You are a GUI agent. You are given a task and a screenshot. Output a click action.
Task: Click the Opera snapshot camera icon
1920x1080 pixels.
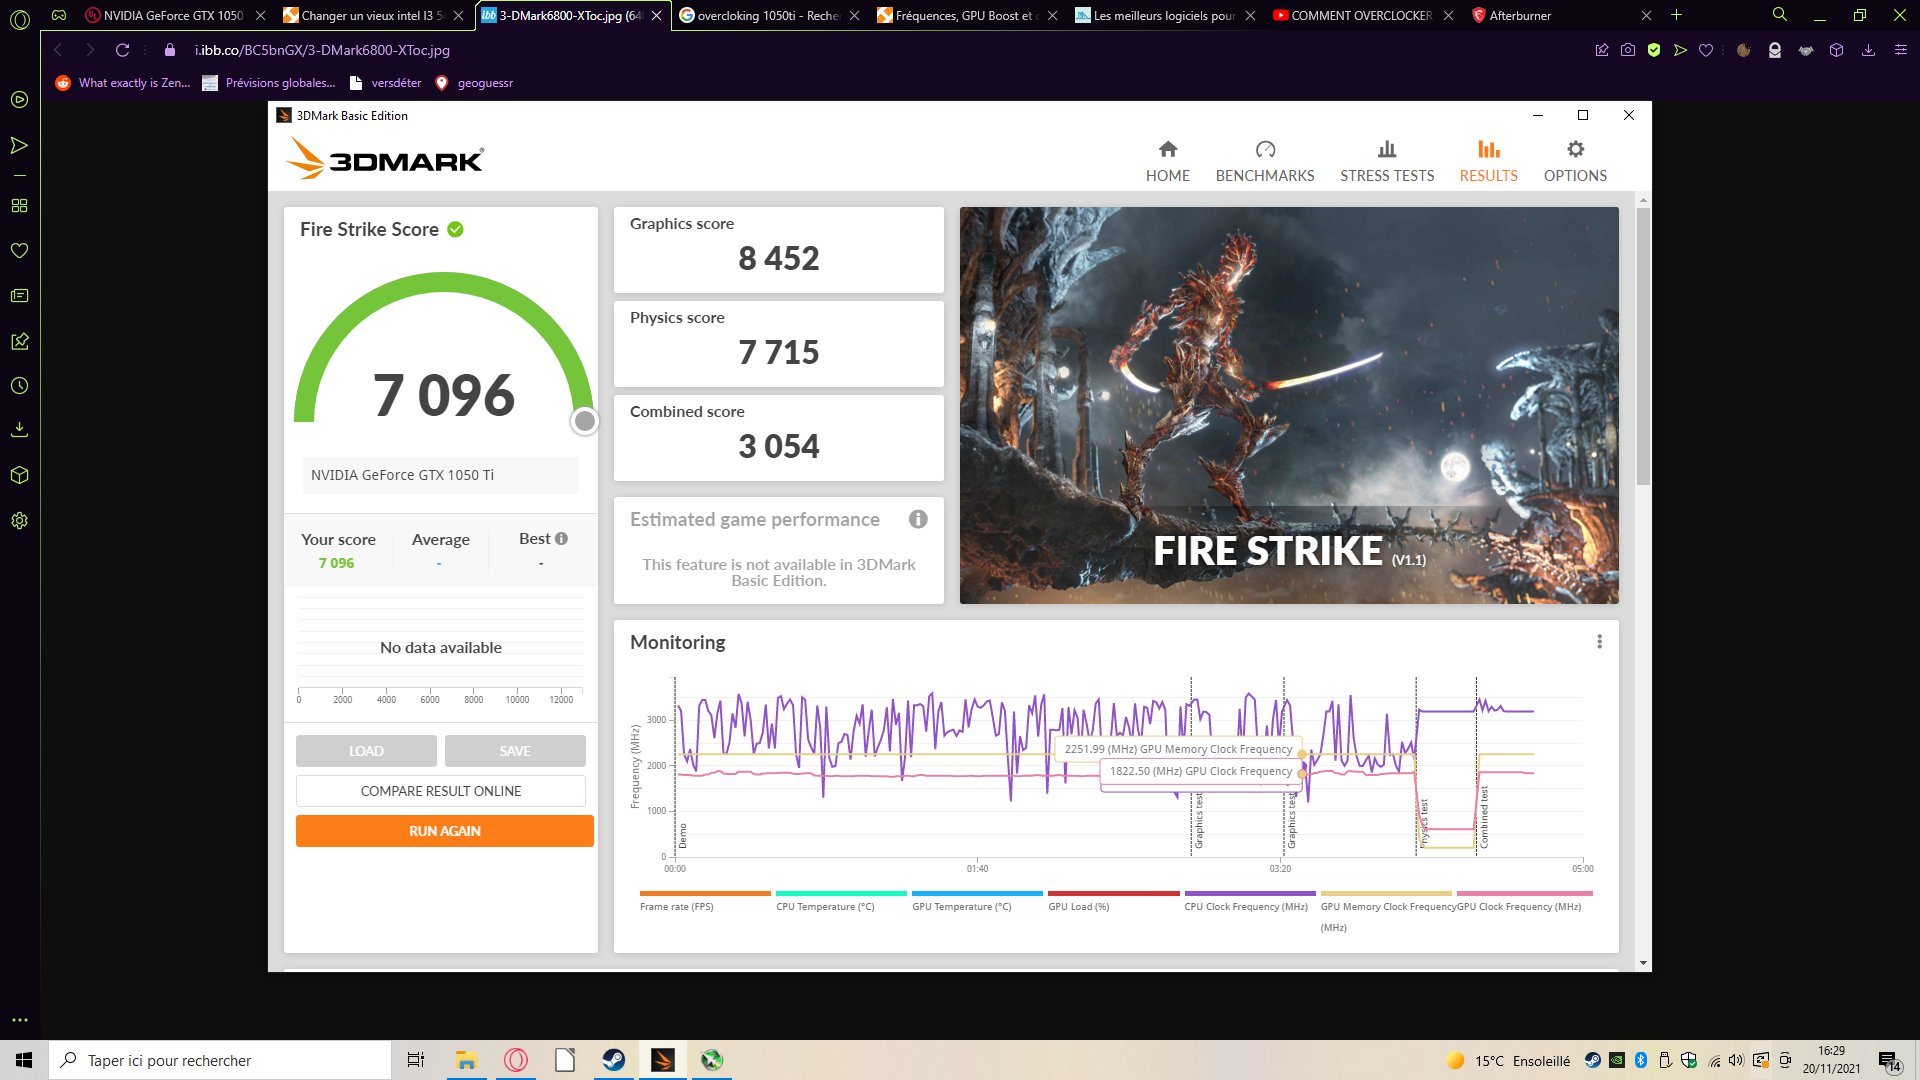point(1628,50)
